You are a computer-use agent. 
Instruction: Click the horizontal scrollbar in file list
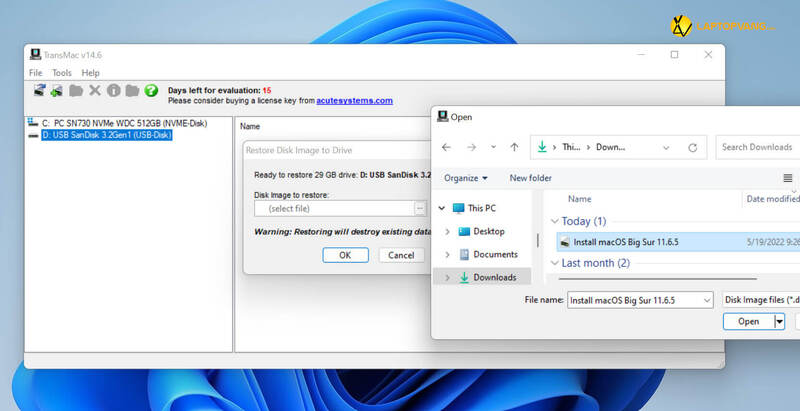657,279
